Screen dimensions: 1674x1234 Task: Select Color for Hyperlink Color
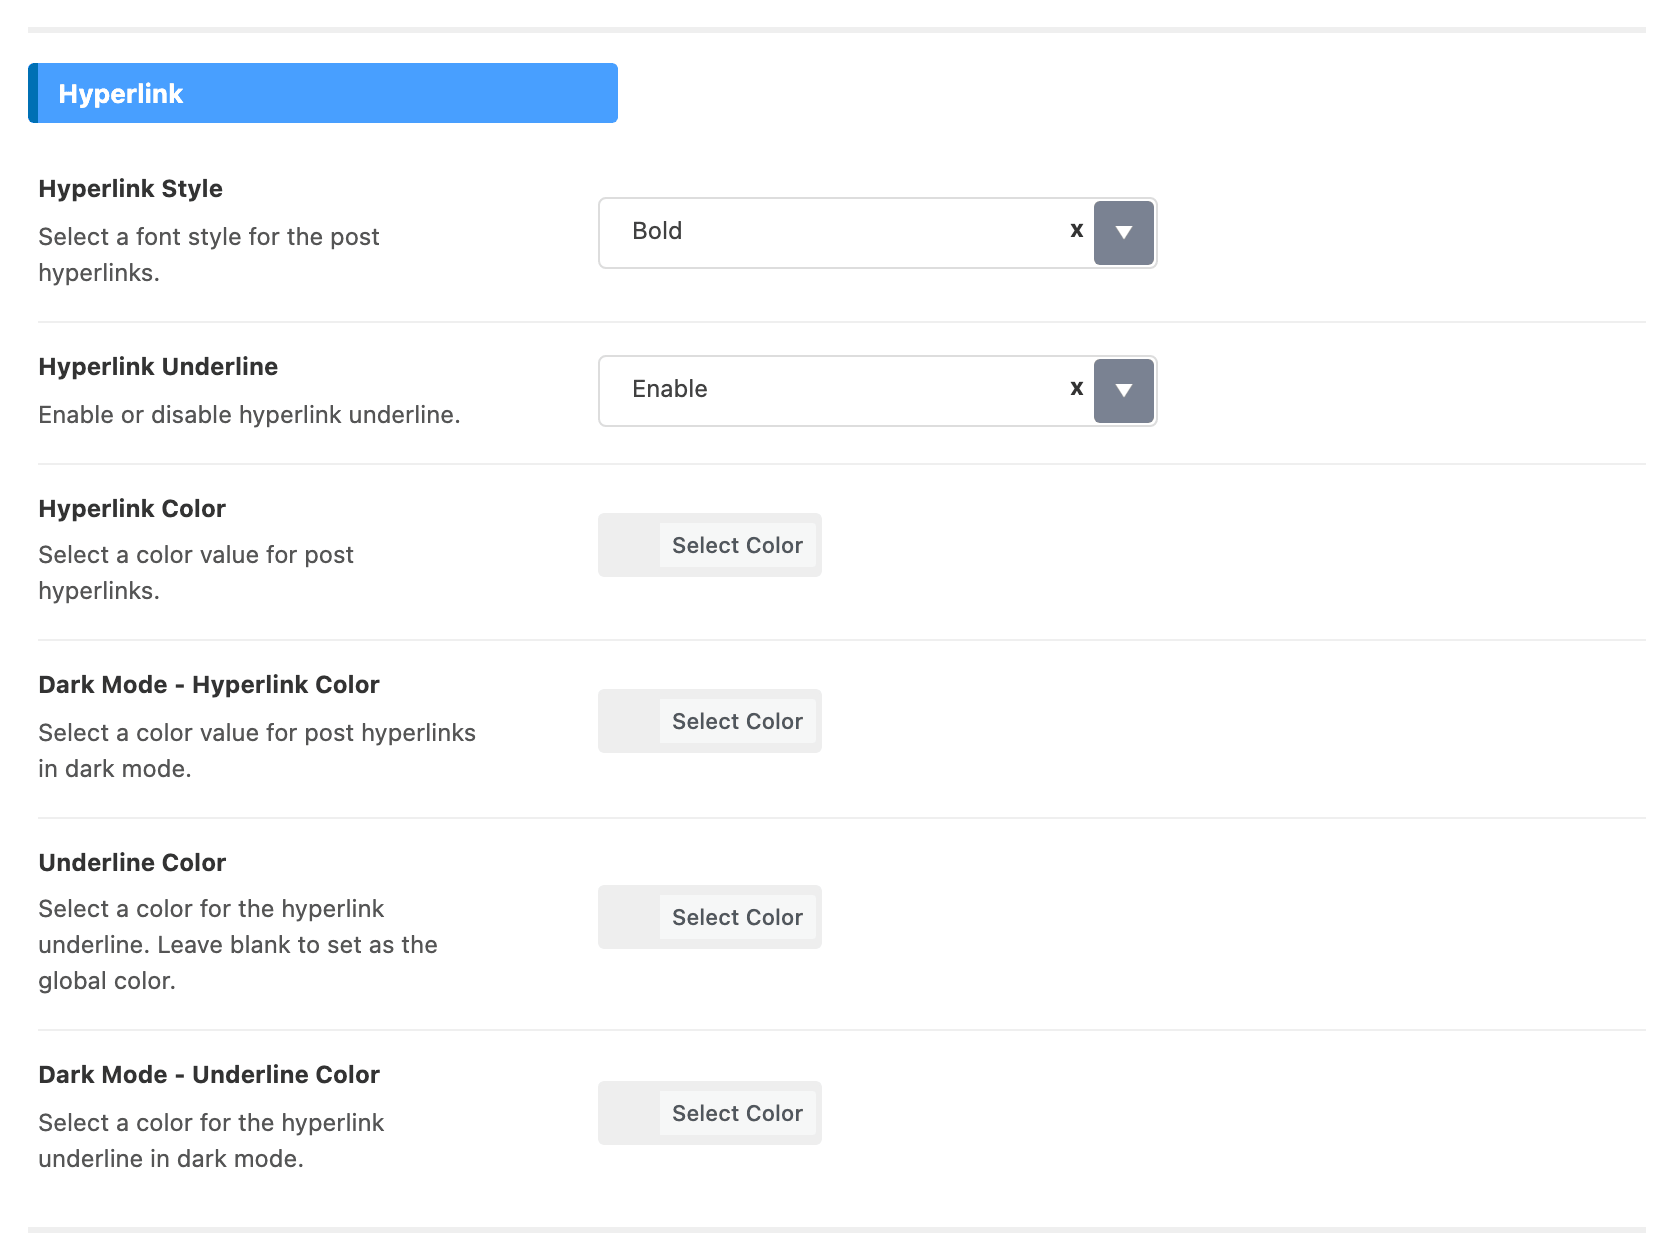pos(738,545)
